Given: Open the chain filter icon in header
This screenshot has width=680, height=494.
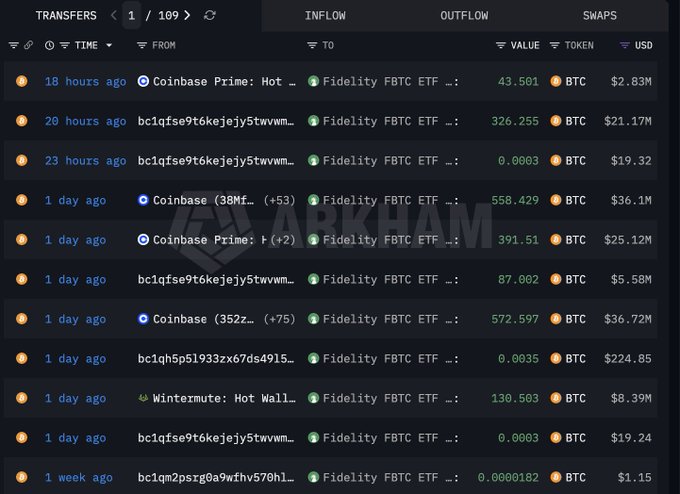Looking at the screenshot, I should coord(13,45).
